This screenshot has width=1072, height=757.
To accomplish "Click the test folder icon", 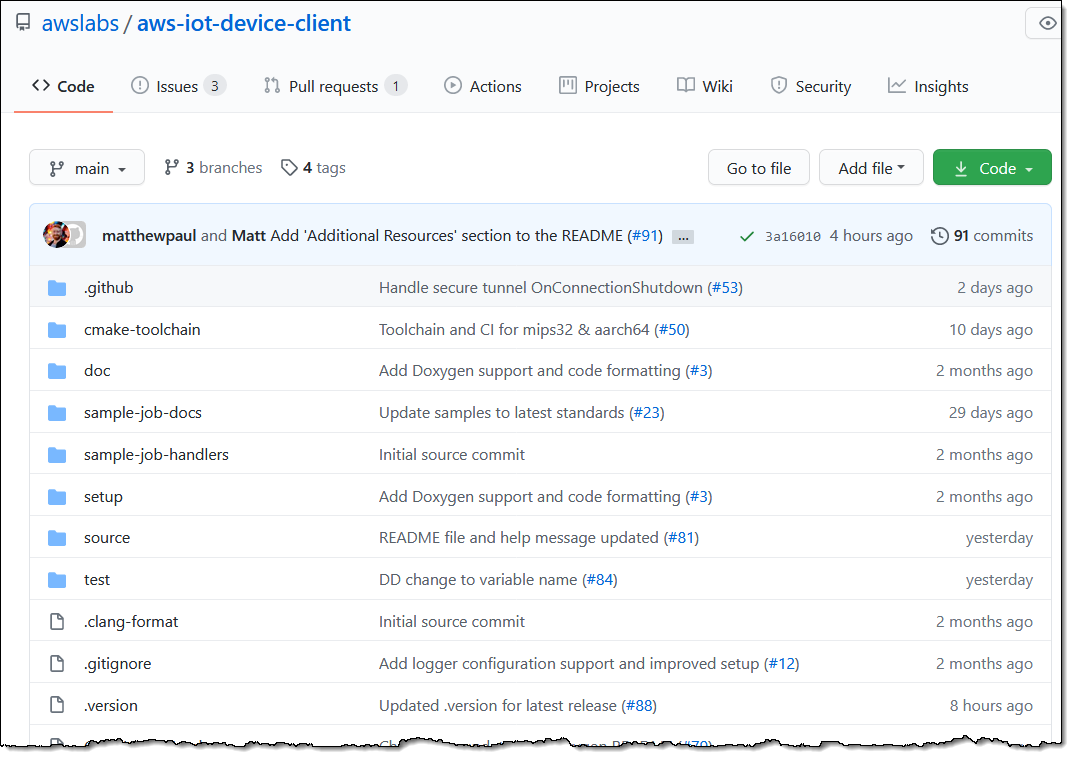I will [57, 581].
